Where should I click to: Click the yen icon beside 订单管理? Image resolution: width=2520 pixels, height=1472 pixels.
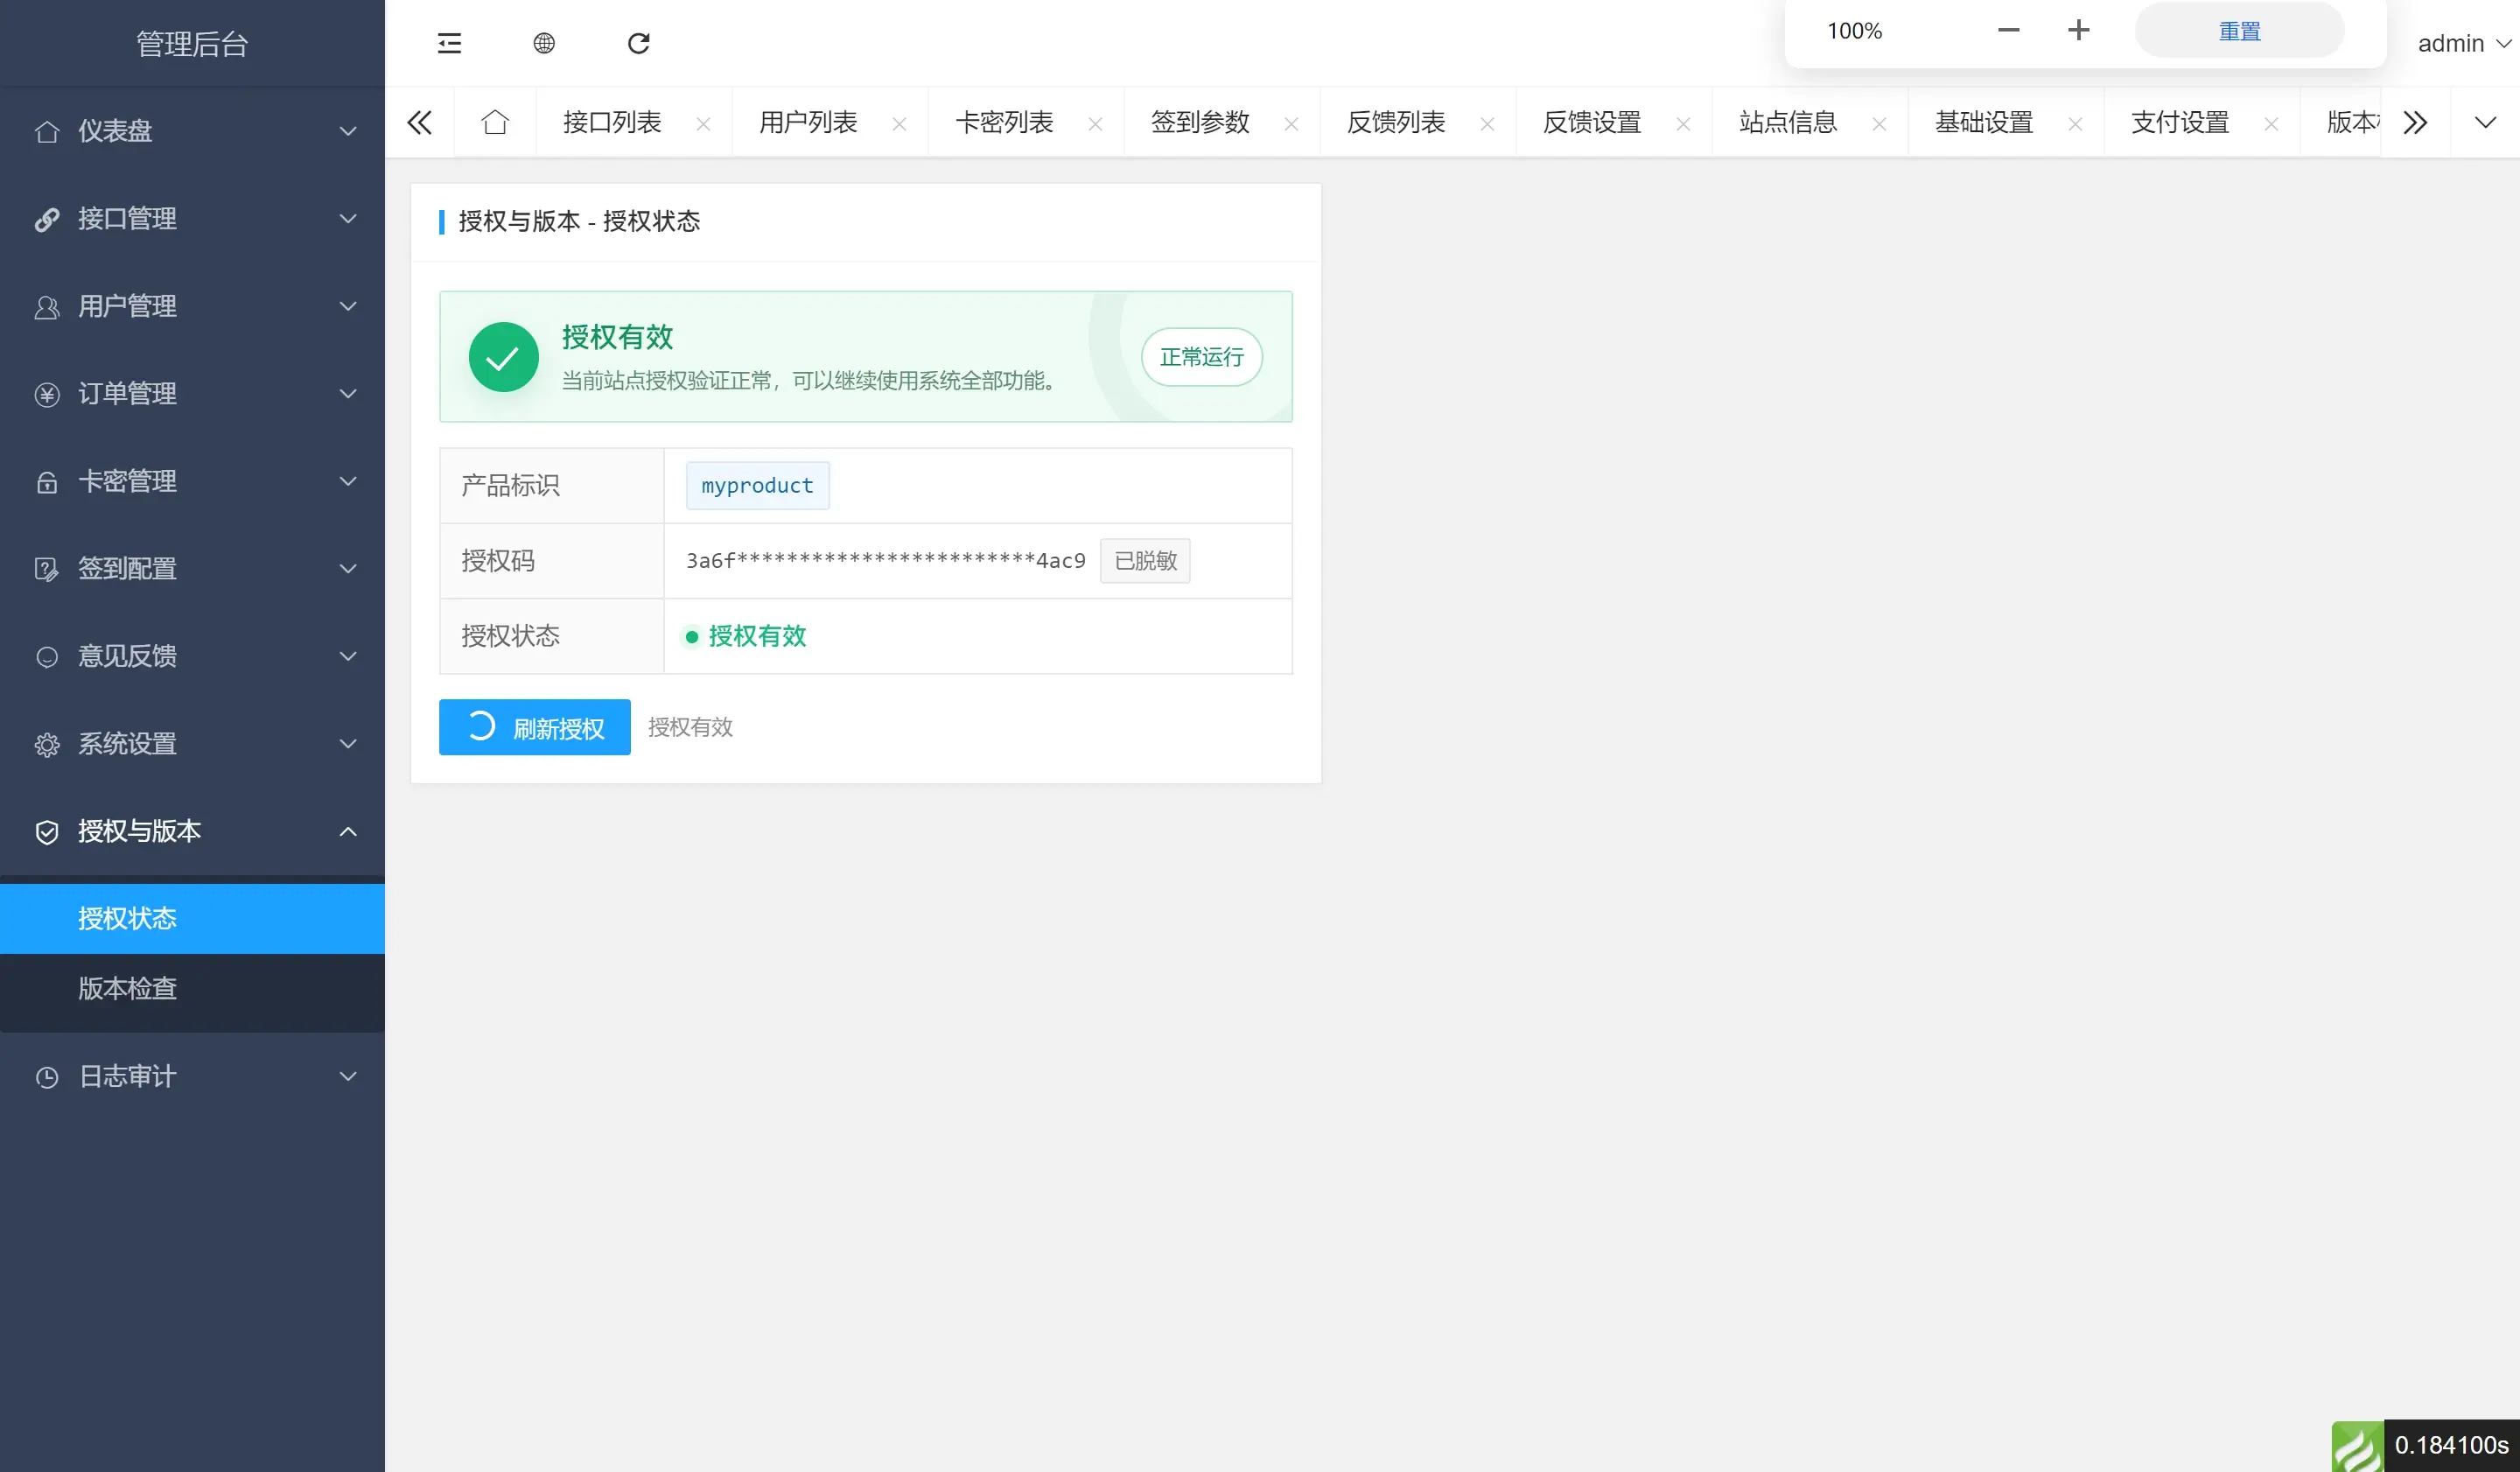pos(46,394)
